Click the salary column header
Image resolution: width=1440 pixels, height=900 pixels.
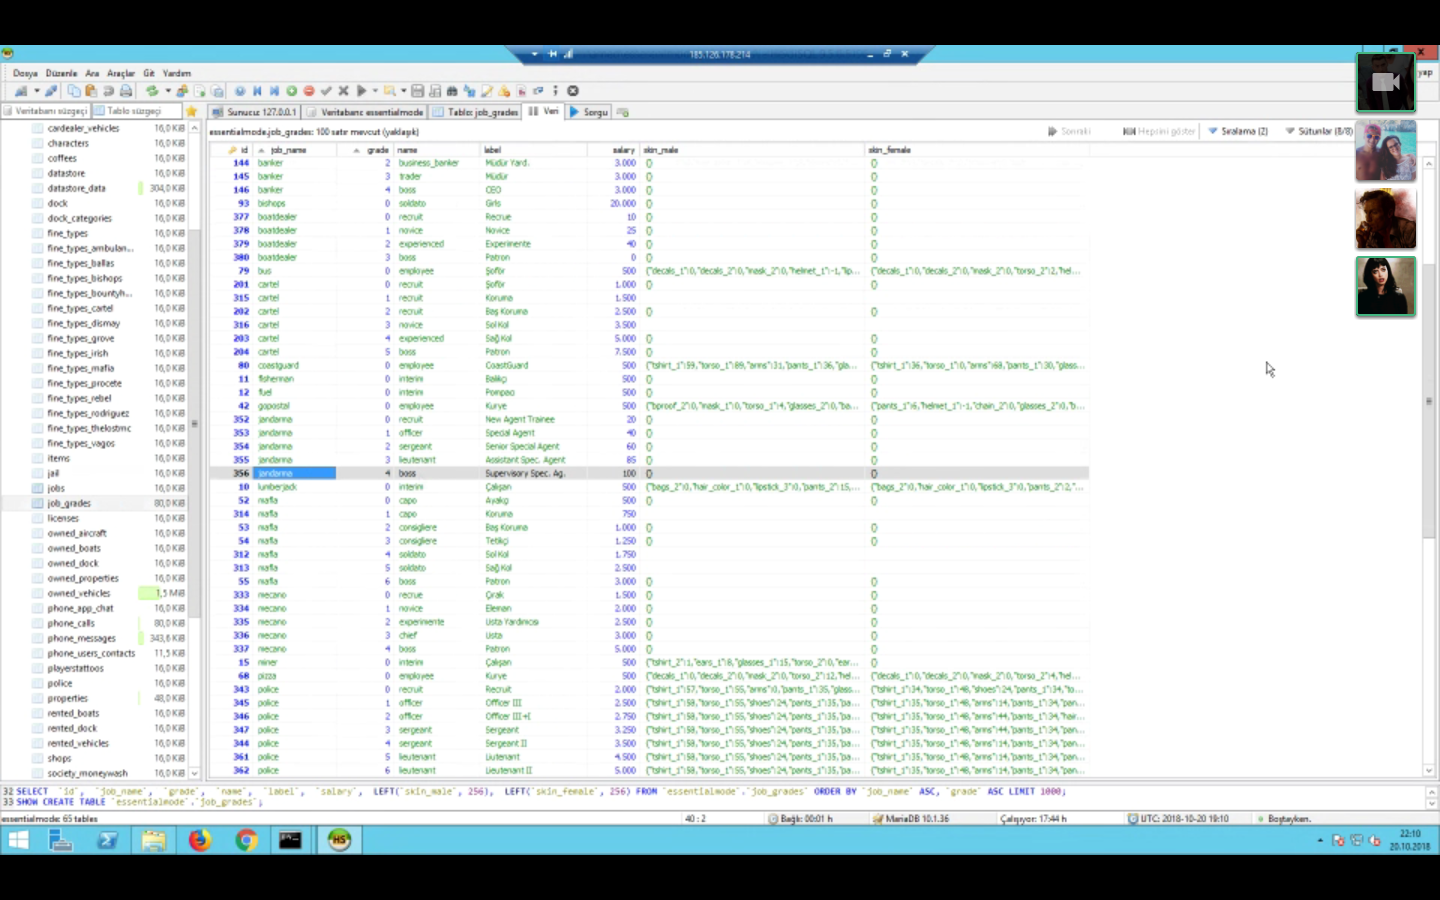tap(613, 150)
